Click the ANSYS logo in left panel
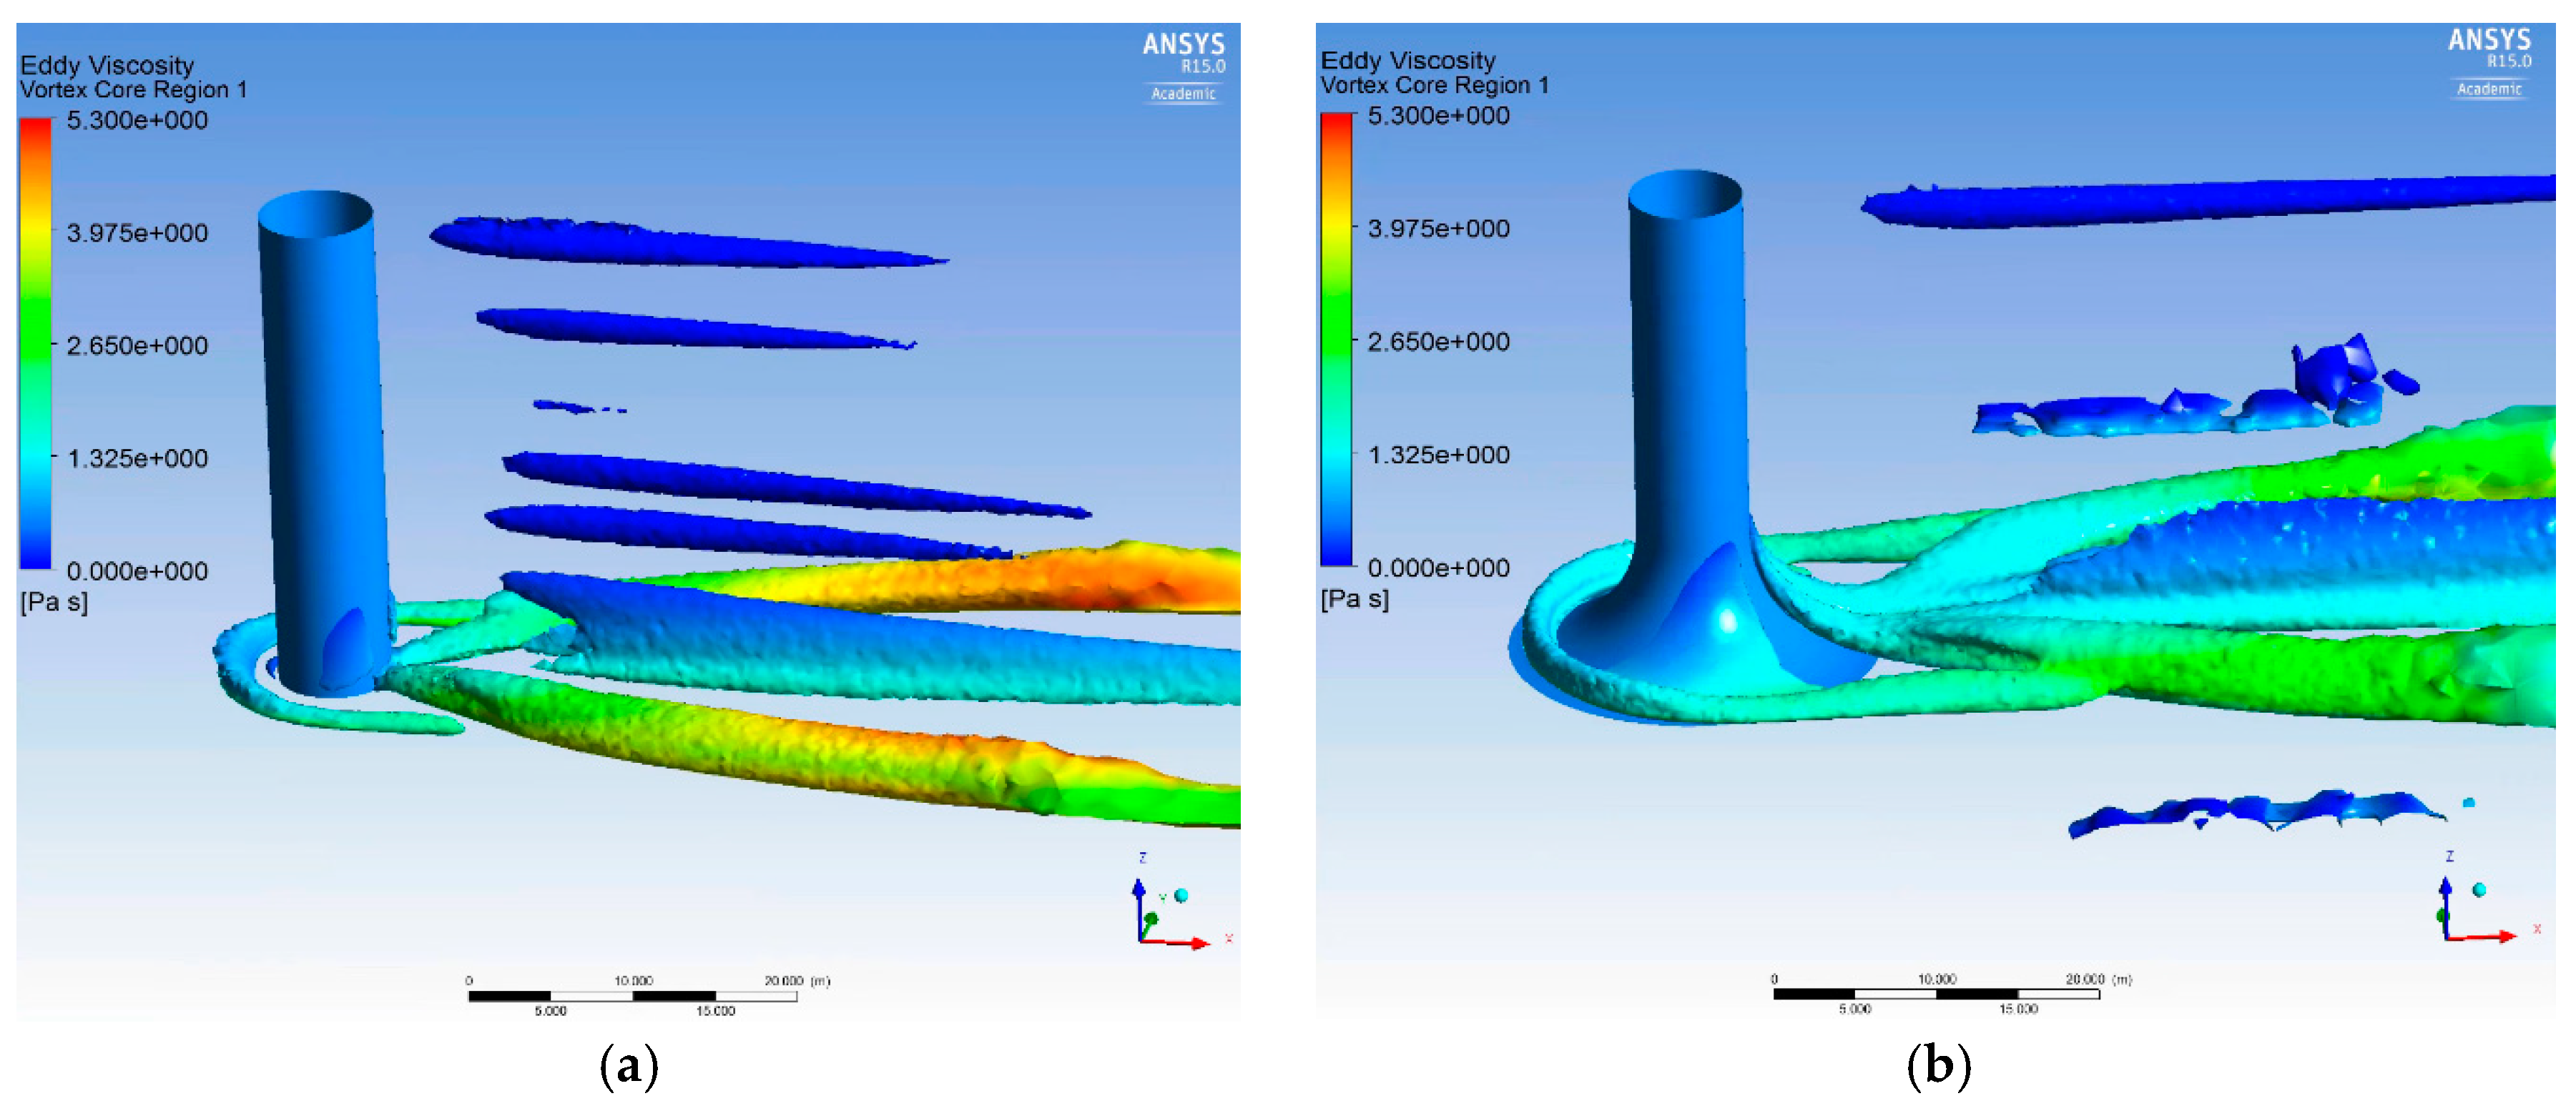Viewport: 2576px width, 1111px height. point(1183,45)
